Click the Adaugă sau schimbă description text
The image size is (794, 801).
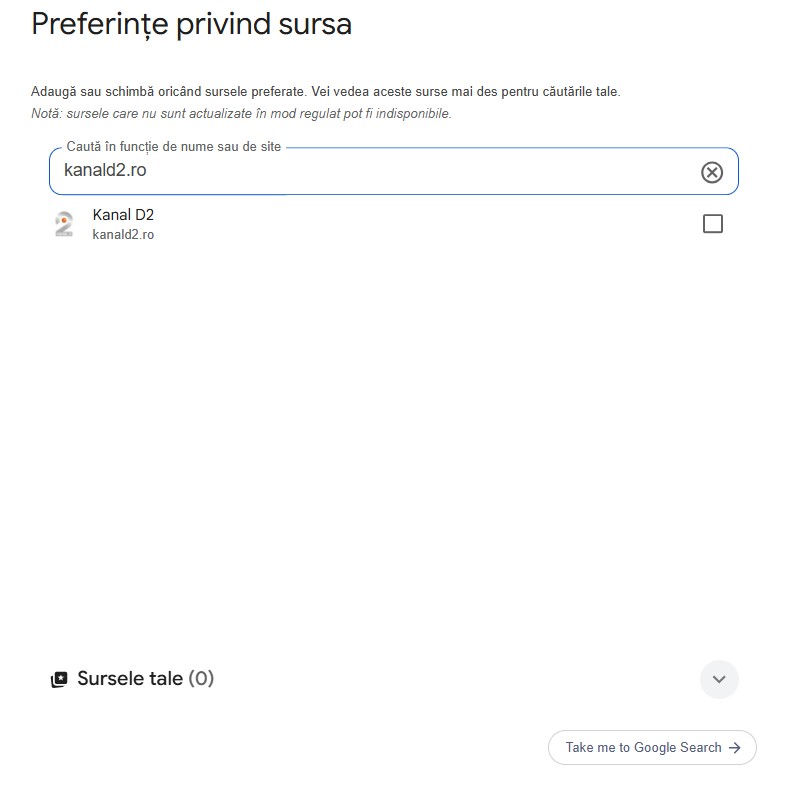pyautogui.click(x=325, y=92)
